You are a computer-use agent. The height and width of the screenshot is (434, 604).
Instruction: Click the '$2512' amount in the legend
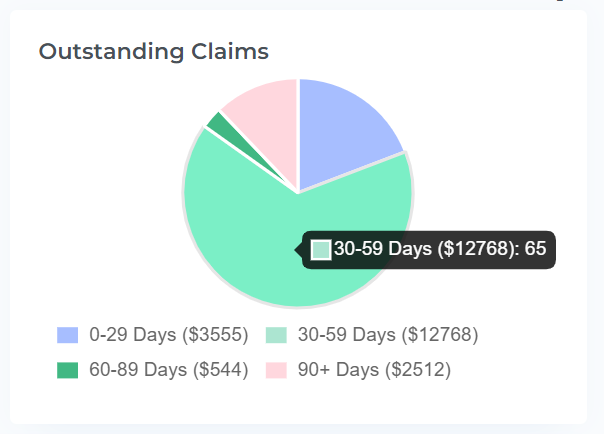(x=419, y=370)
